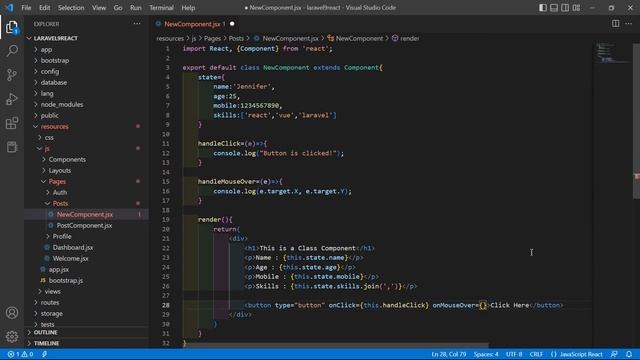Open the Selection menu
Image resolution: width=640 pixels, height=360 pixels.
pos(71,8)
